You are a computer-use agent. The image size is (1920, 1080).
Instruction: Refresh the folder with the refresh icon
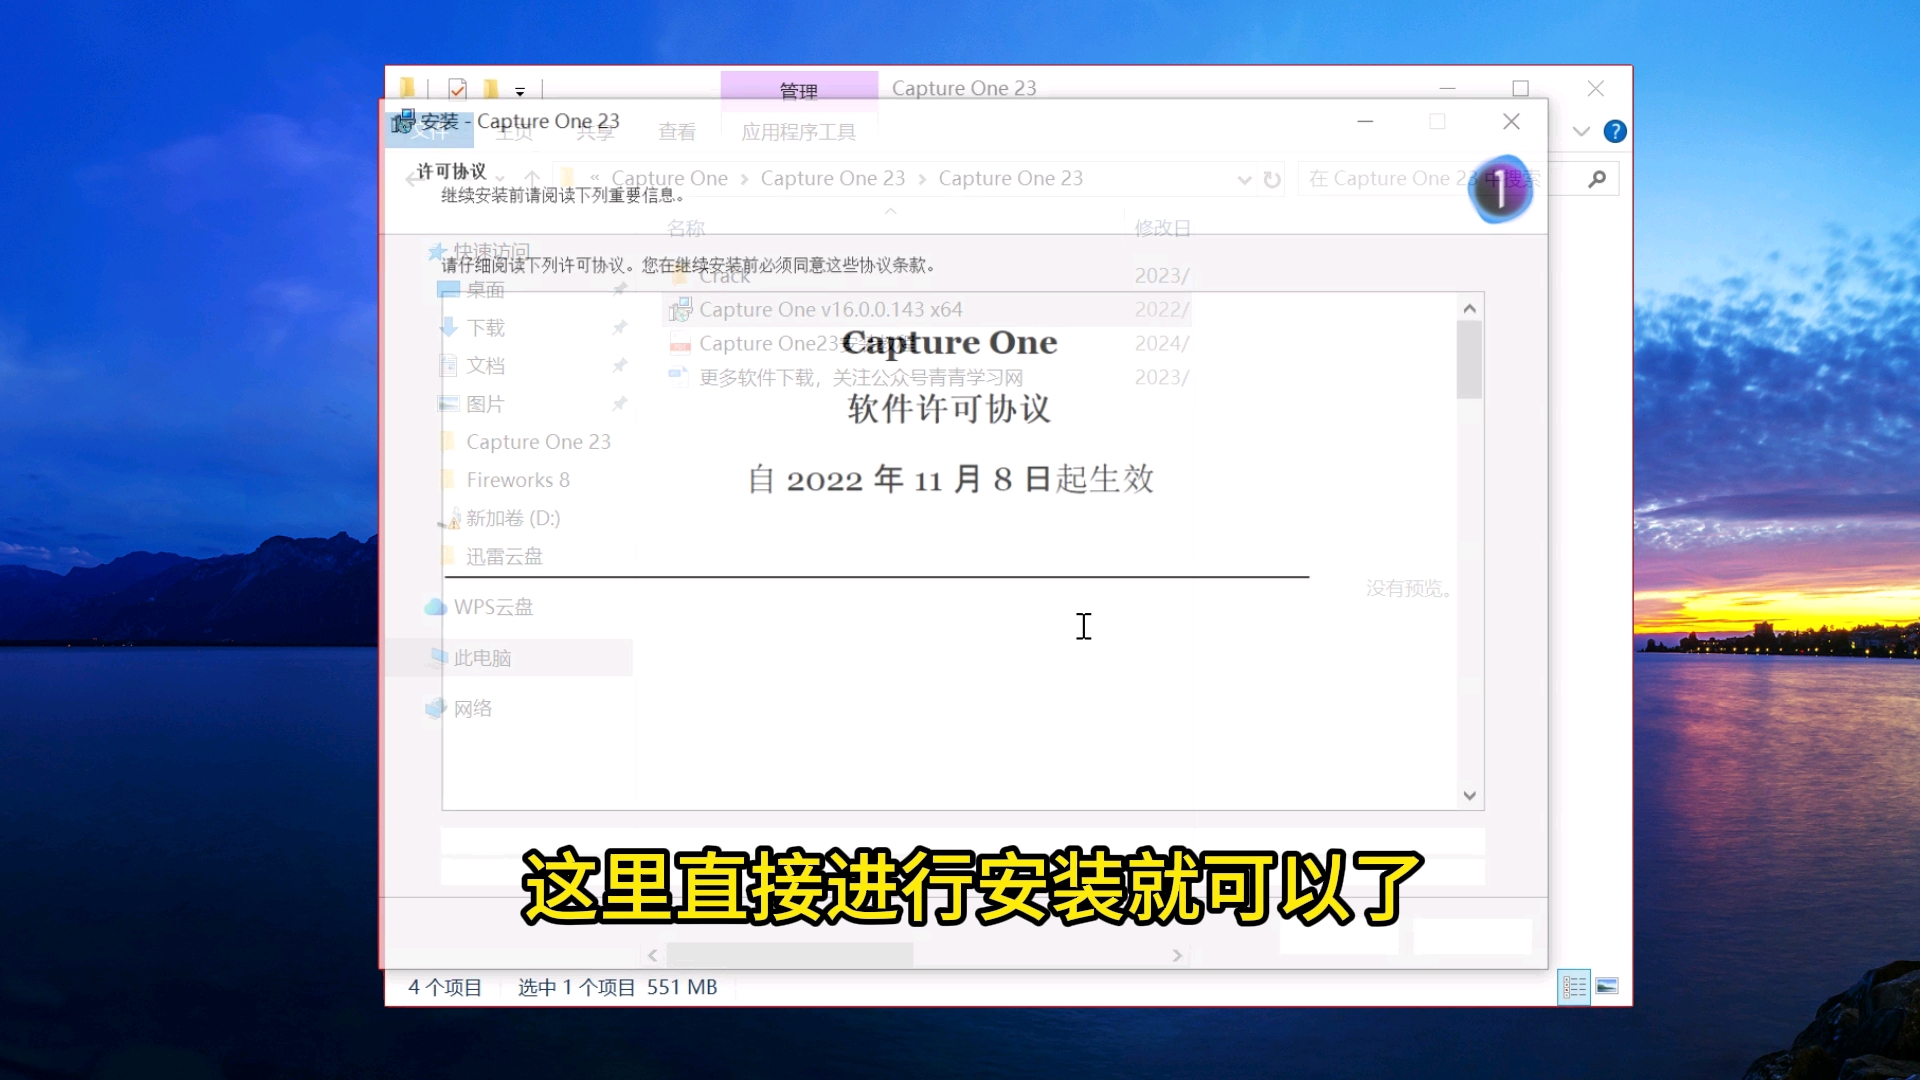pyautogui.click(x=1272, y=179)
